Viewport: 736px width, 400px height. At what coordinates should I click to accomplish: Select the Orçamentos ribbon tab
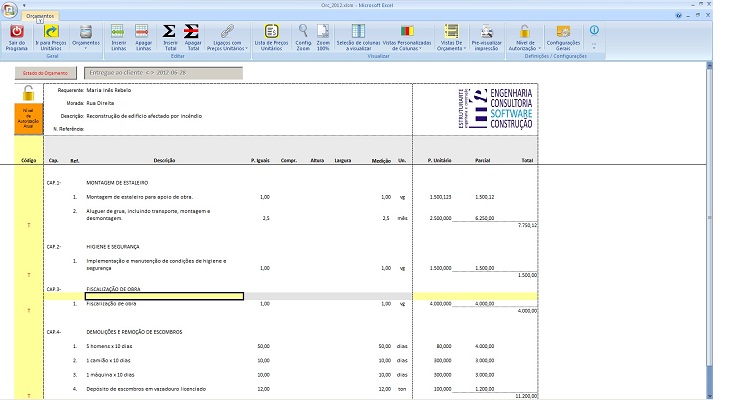click(40, 17)
